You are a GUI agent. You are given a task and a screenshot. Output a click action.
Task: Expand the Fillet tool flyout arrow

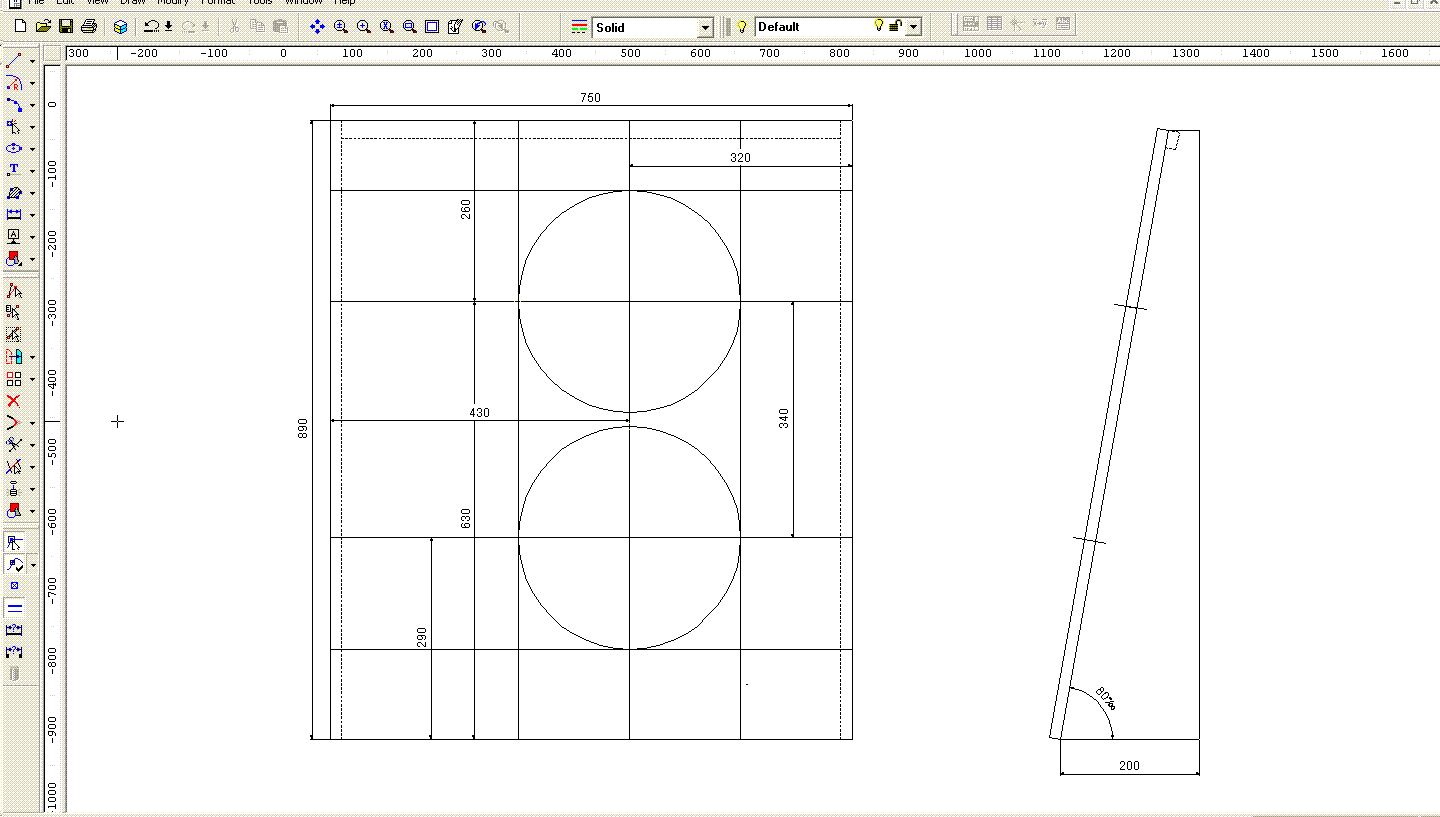click(32, 423)
